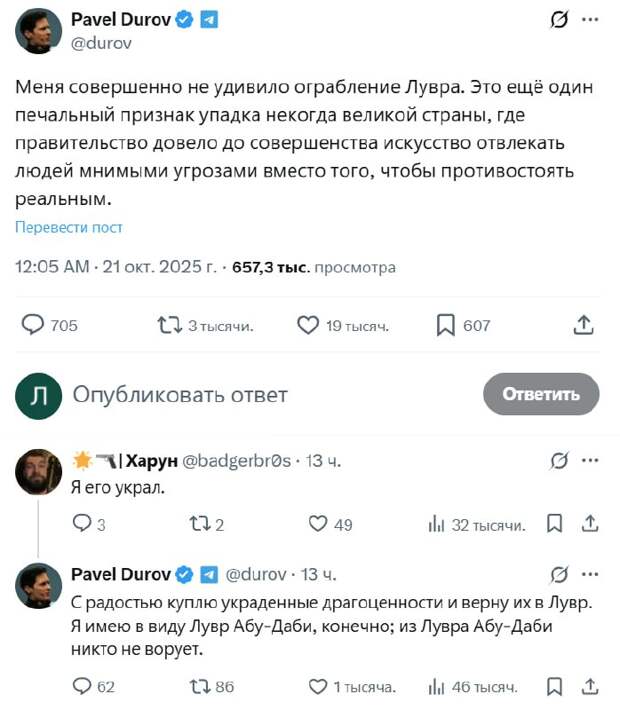Repost the main Louvre post
Image resolution: width=620 pixels, height=710 pixels.
tap(169, 325)
